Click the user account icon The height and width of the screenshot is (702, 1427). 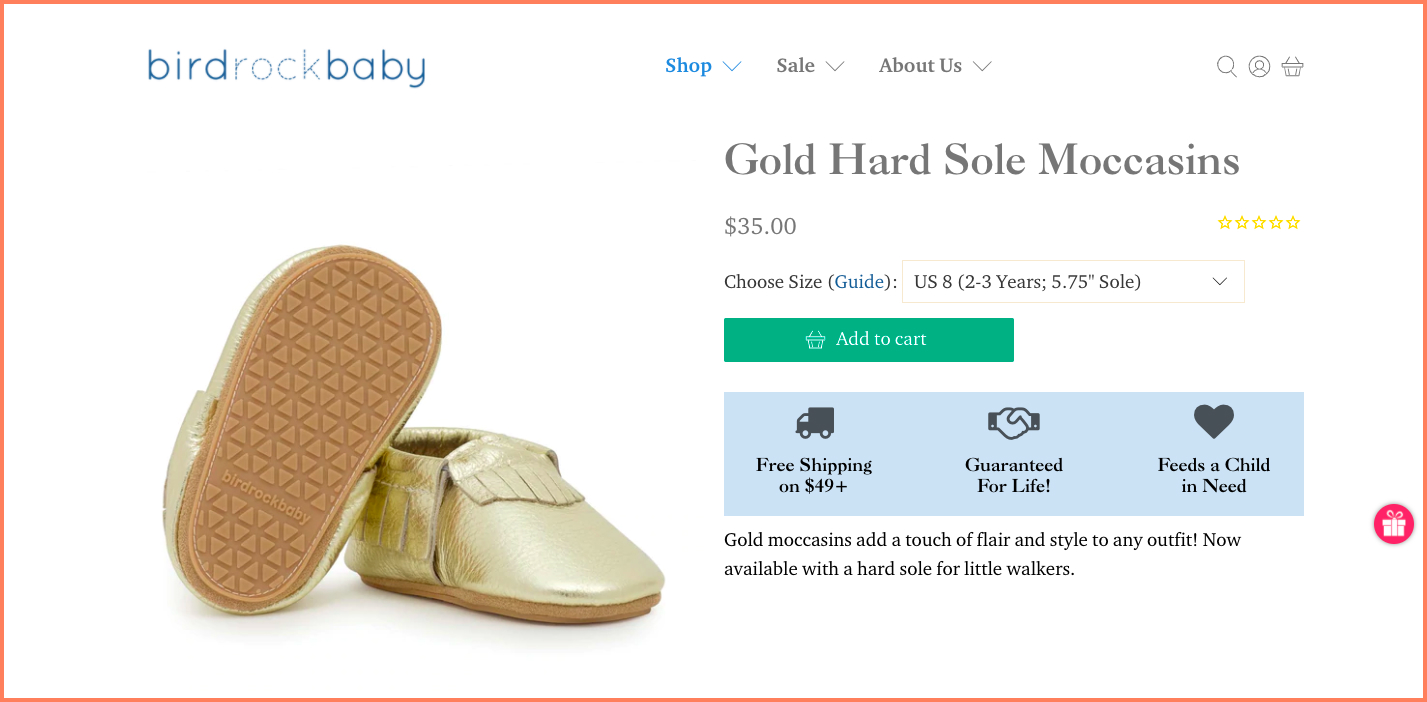1259,67
